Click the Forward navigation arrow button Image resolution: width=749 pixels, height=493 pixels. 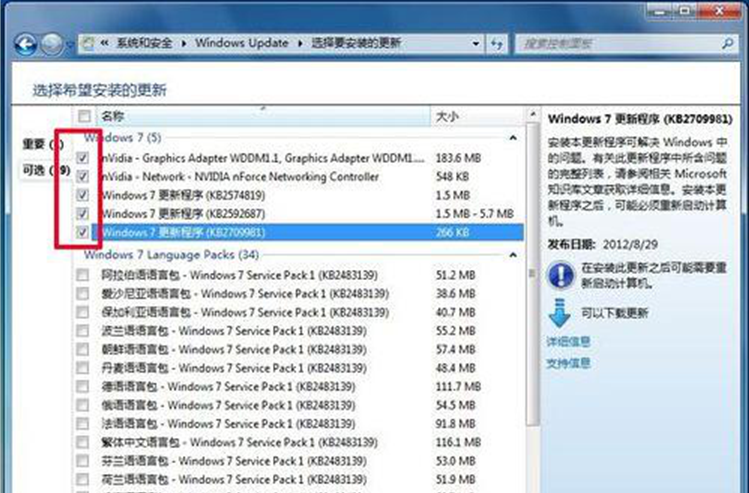(x=52, y=44)
